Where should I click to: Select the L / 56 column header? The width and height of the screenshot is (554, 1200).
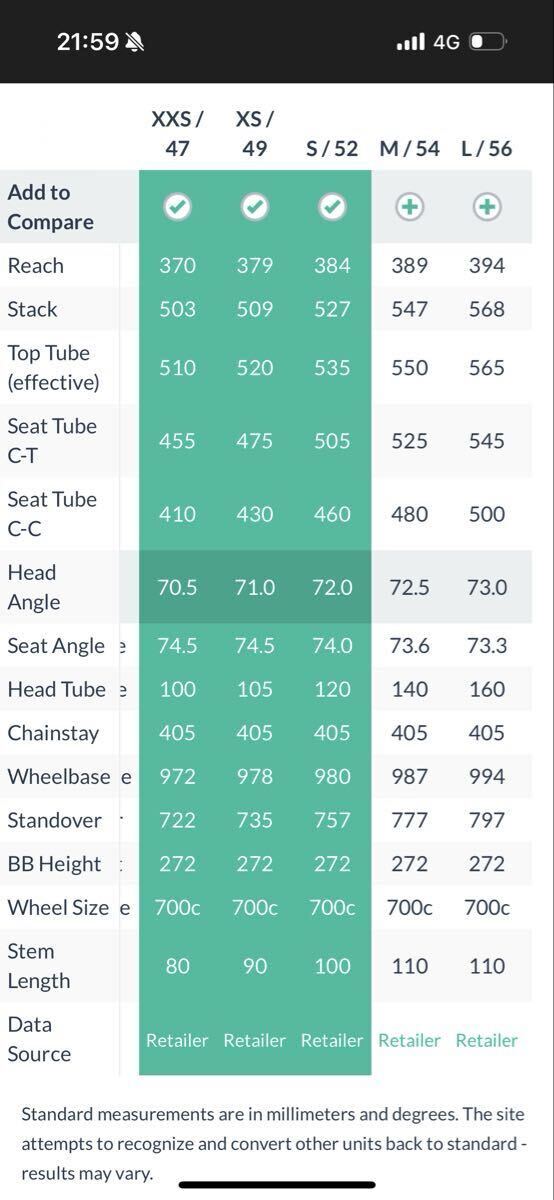(487, 148)
